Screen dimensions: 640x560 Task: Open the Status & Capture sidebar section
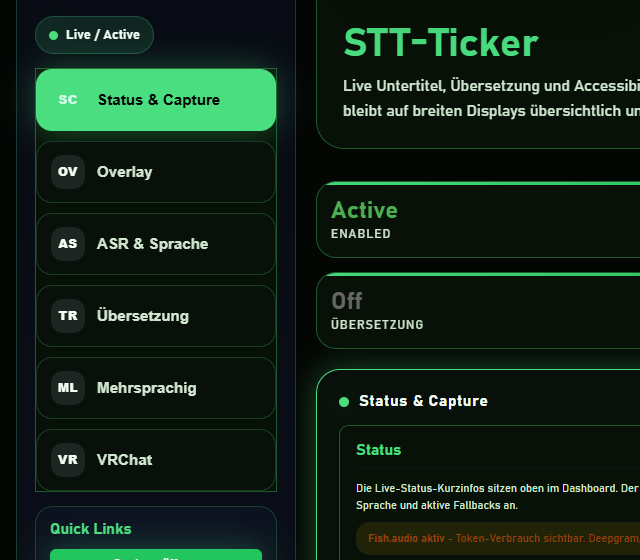pyautogui.click(x=156, y=100)
